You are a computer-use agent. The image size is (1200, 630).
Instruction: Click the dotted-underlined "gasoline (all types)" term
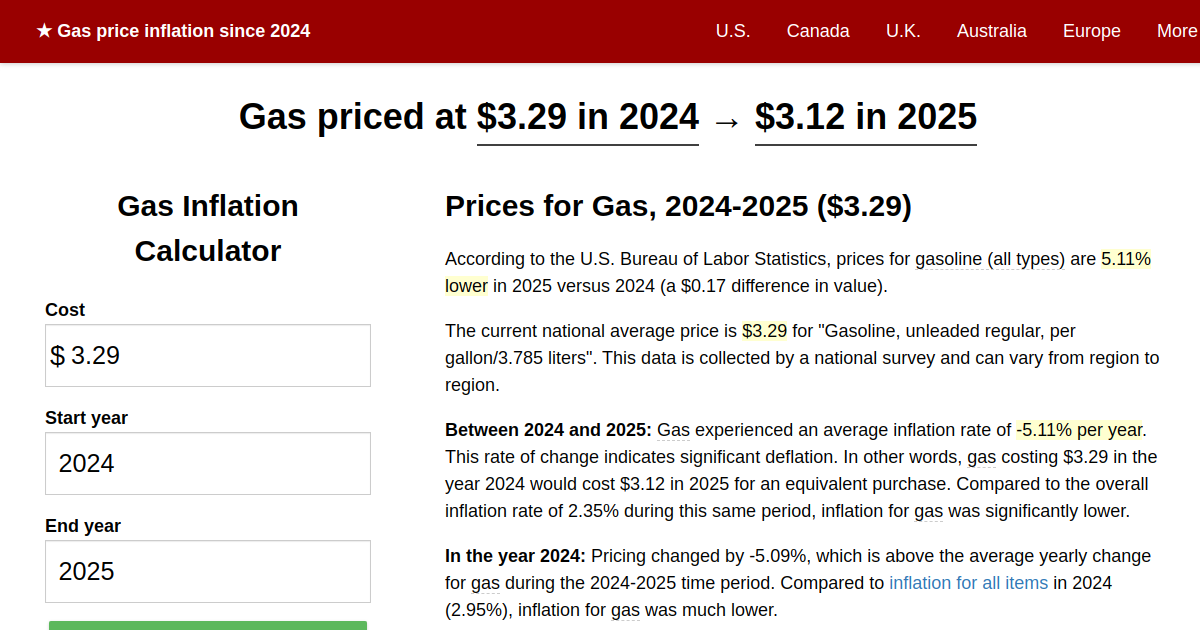tap(990, 258)
